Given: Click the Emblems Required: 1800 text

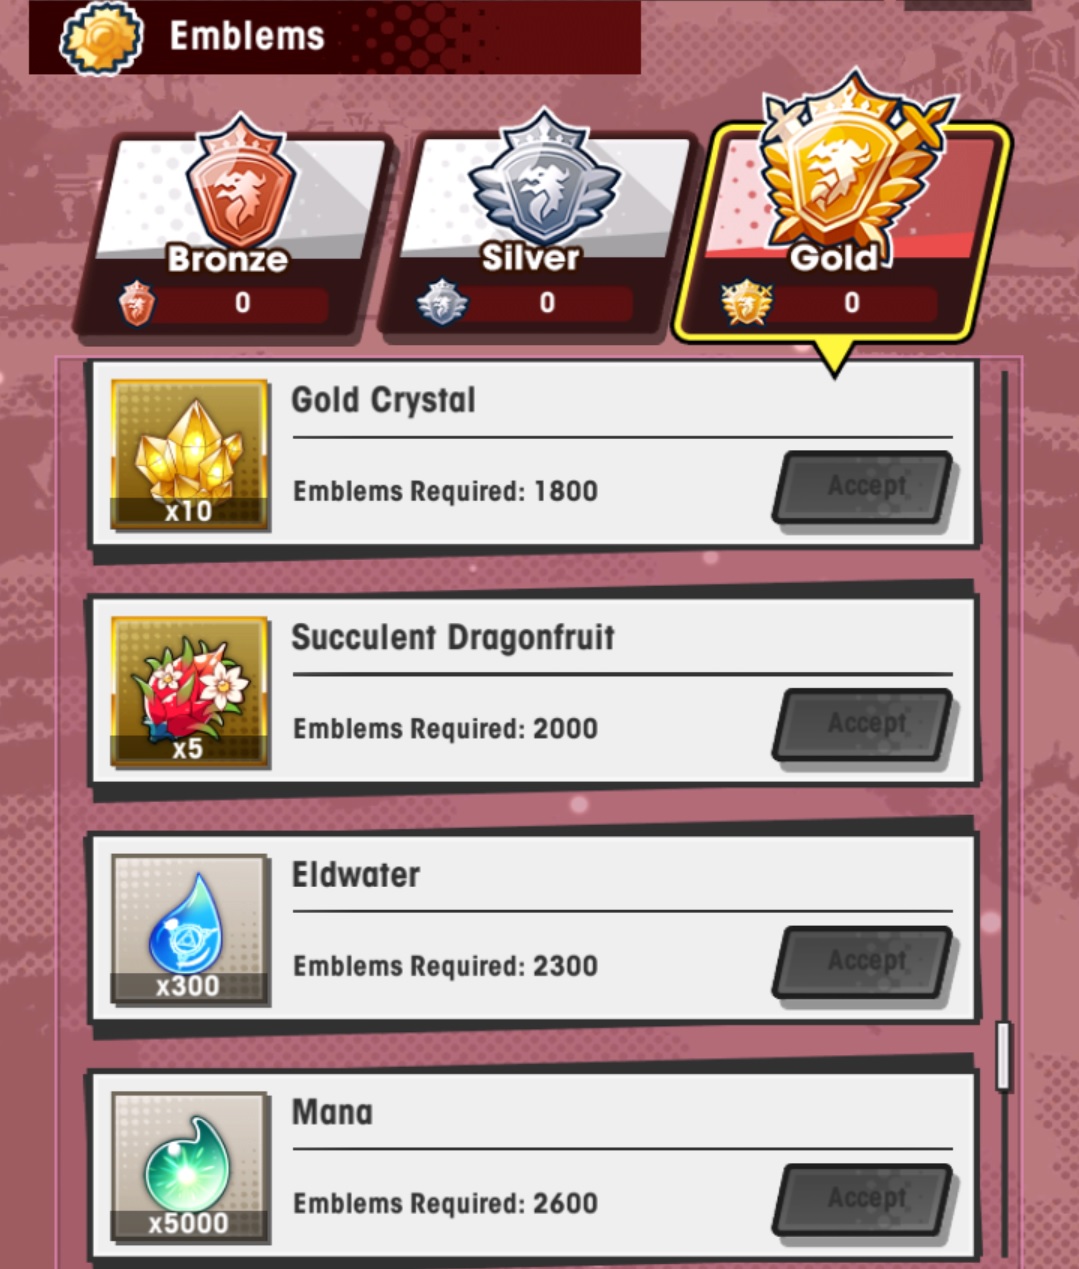Looking at the screenshot, I should pos(445,491).
